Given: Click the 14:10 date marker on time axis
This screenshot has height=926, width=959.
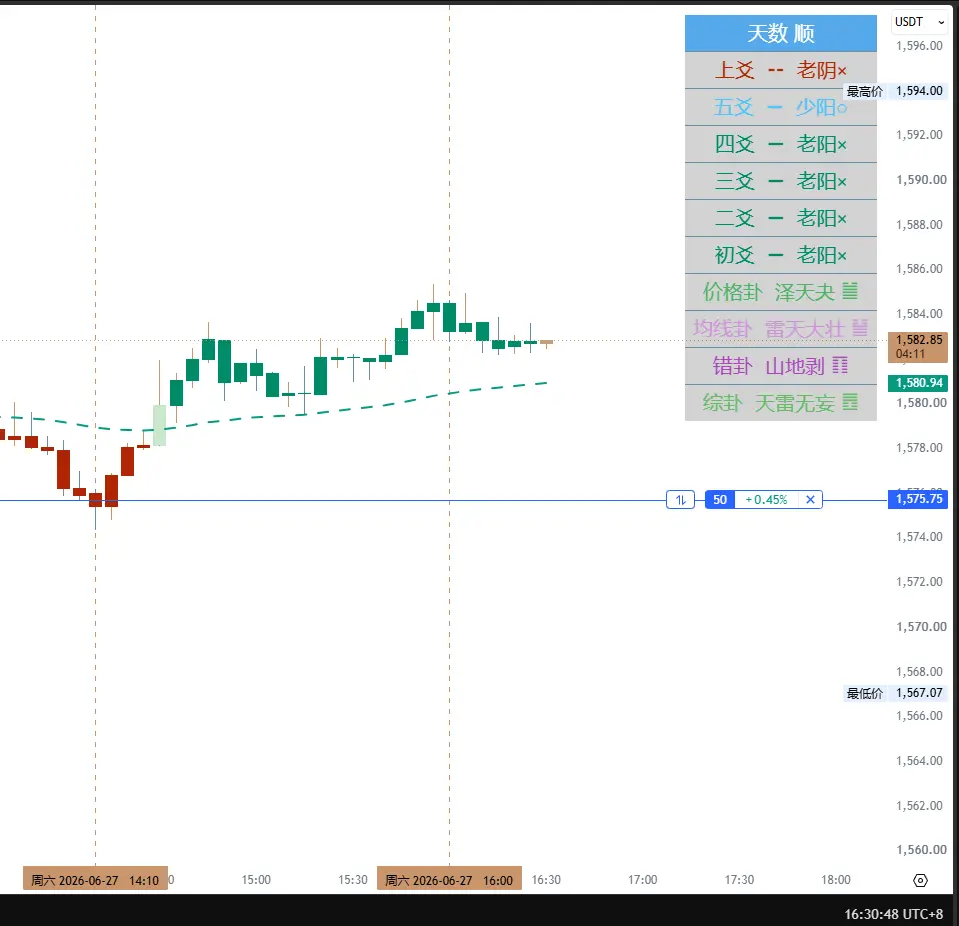Looking at the screenshot, I should 95,880.
